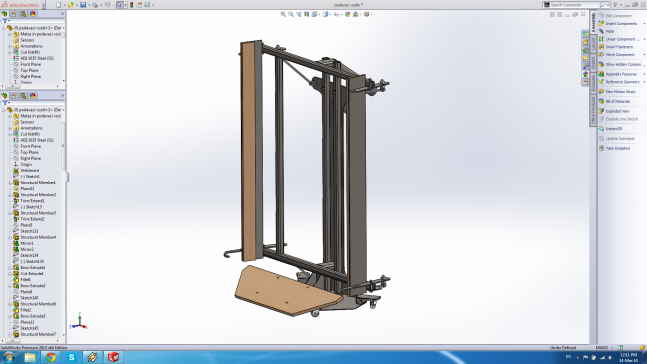The height and width of the screenshot is (364, 647).
Task: Click the Edit Appearance colored sphere icon
Action: pos(347,14)
